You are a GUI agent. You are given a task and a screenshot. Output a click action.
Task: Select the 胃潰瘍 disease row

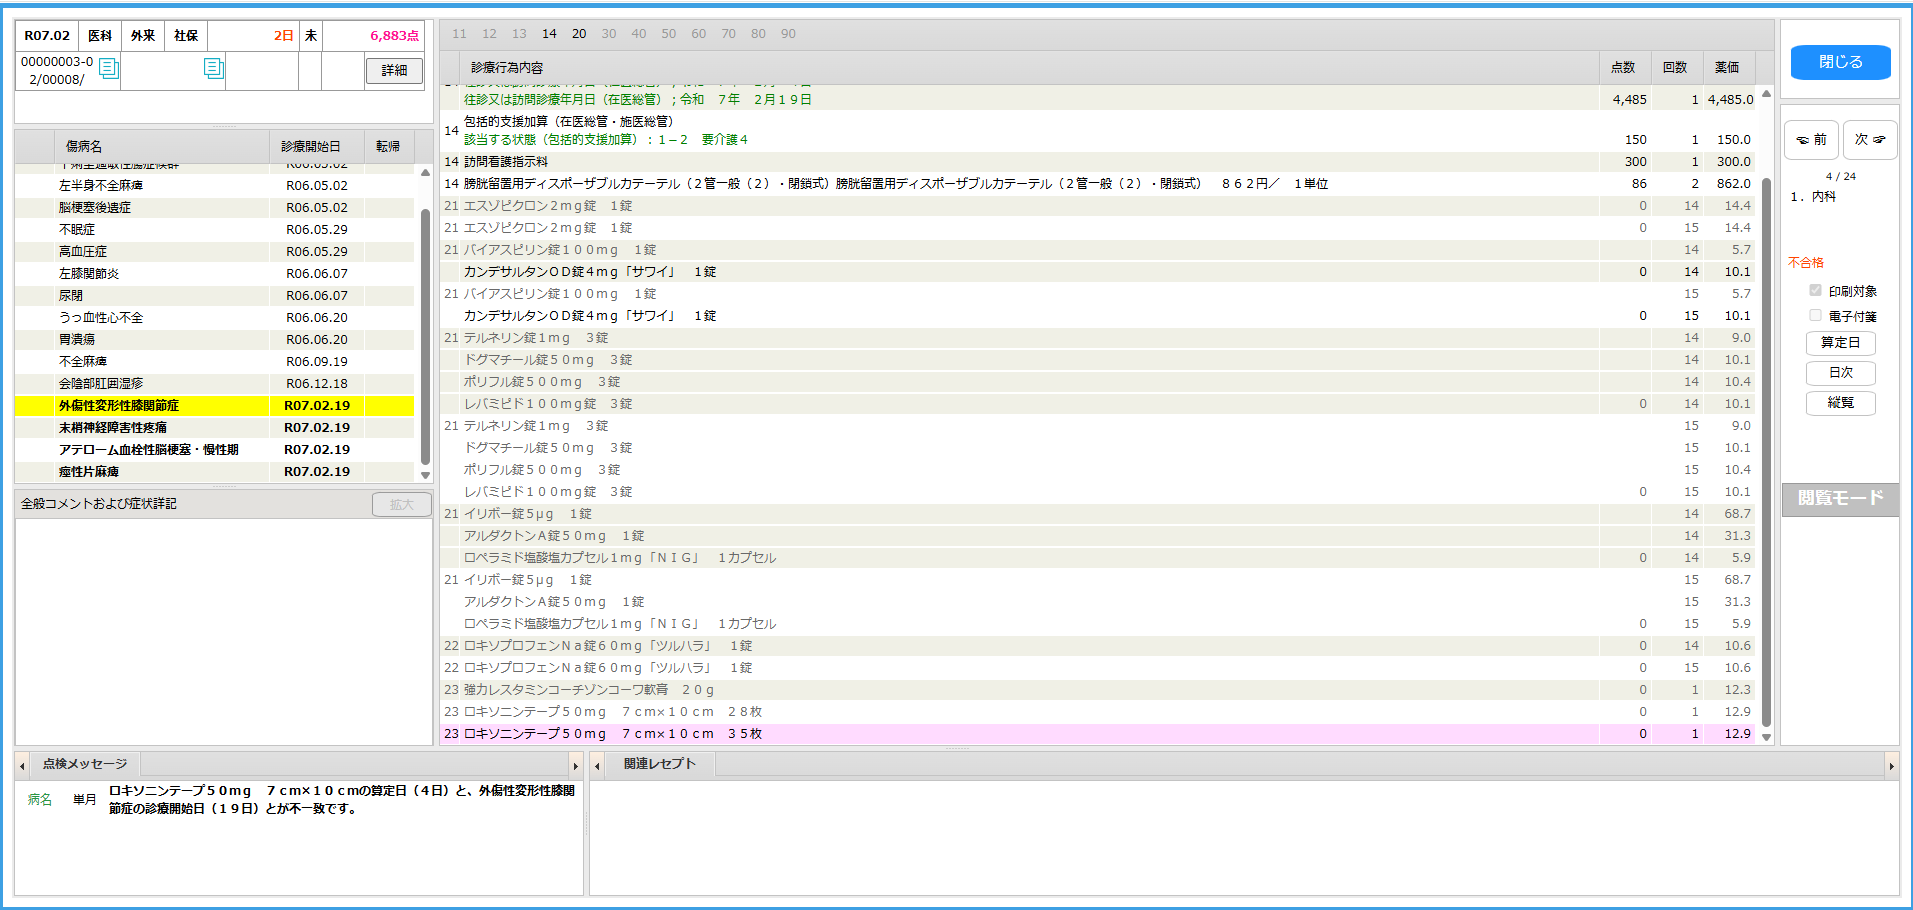pos(214,340)
